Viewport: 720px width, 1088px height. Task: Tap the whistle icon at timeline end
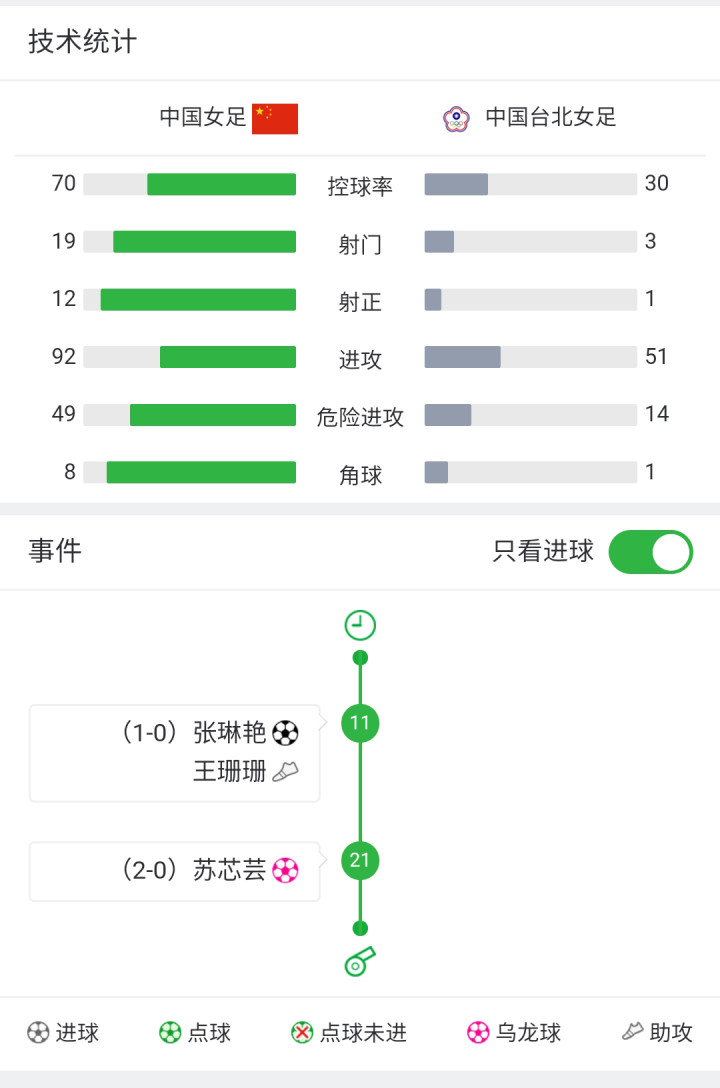click(x=360, y=961)
